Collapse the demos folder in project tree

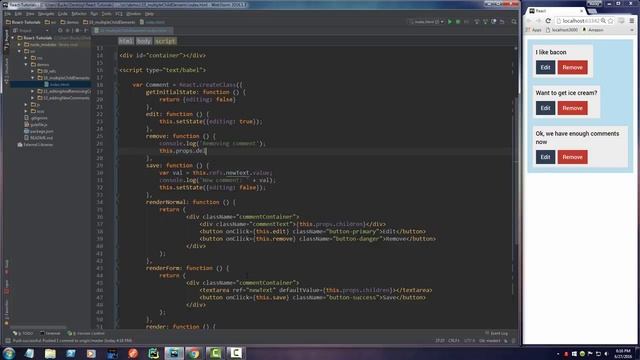pos(26,64)
